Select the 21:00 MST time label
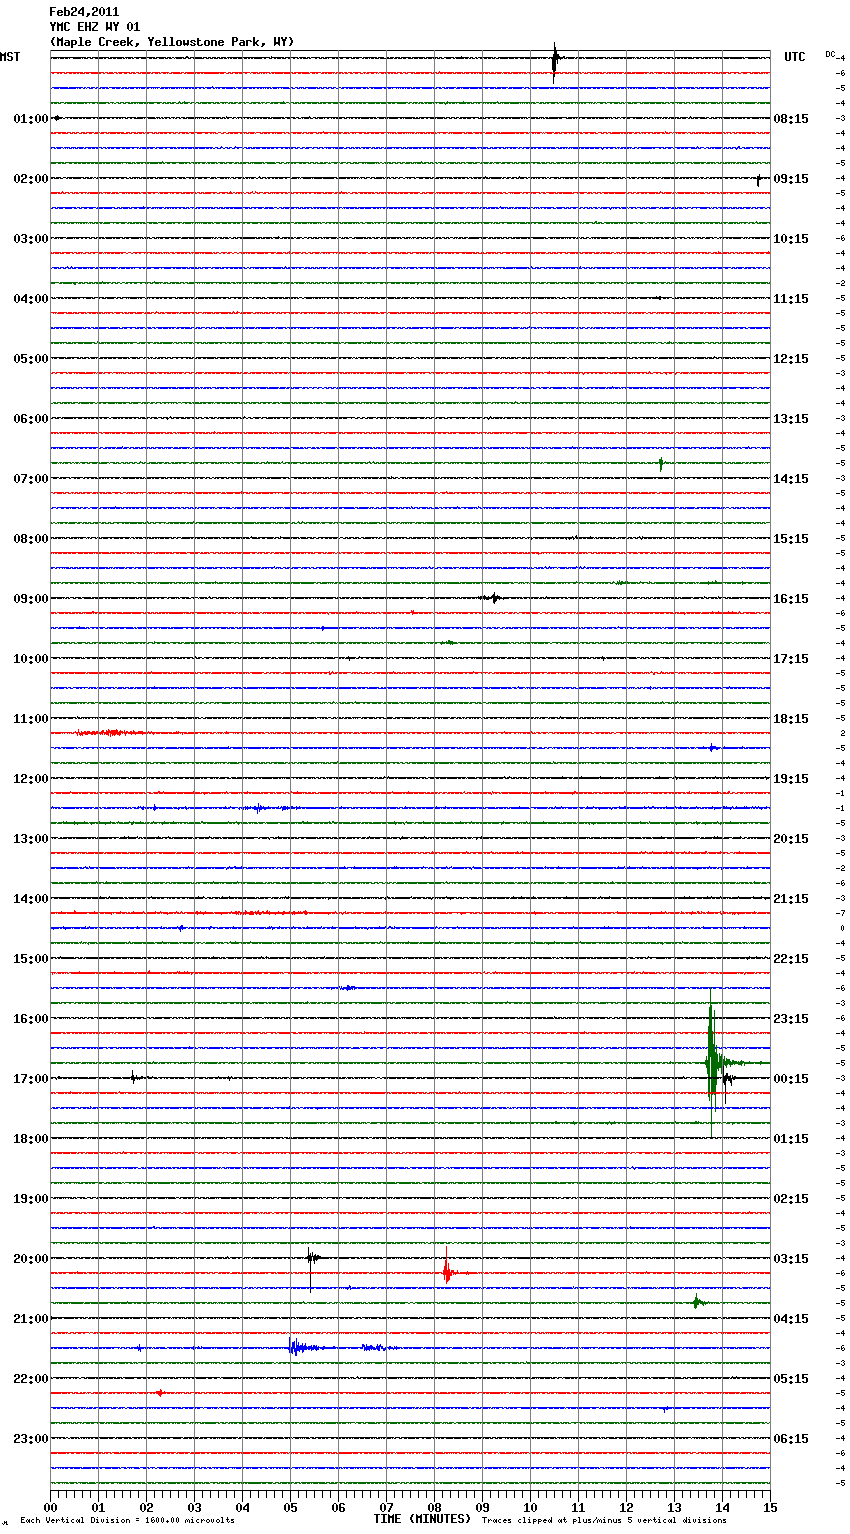Screen dimensions: 850x1534 pyautogui.click(x=31, y=1319)
